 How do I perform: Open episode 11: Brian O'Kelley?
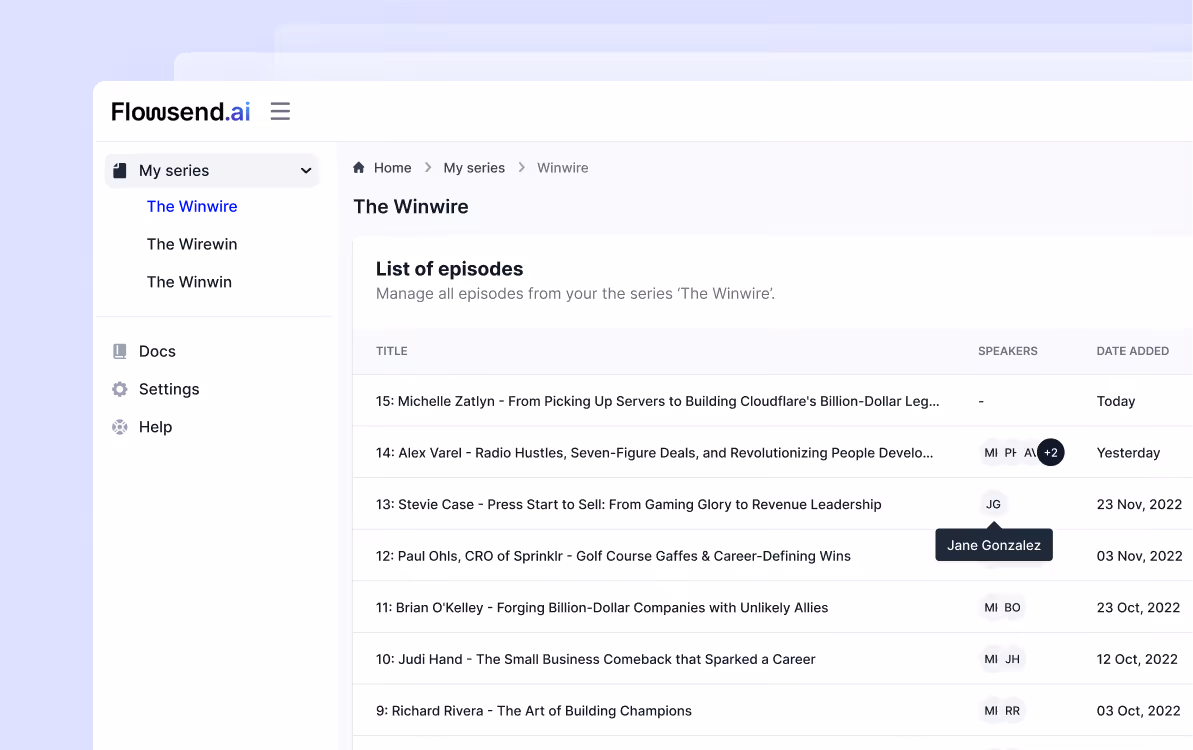(x=602, y=608)
